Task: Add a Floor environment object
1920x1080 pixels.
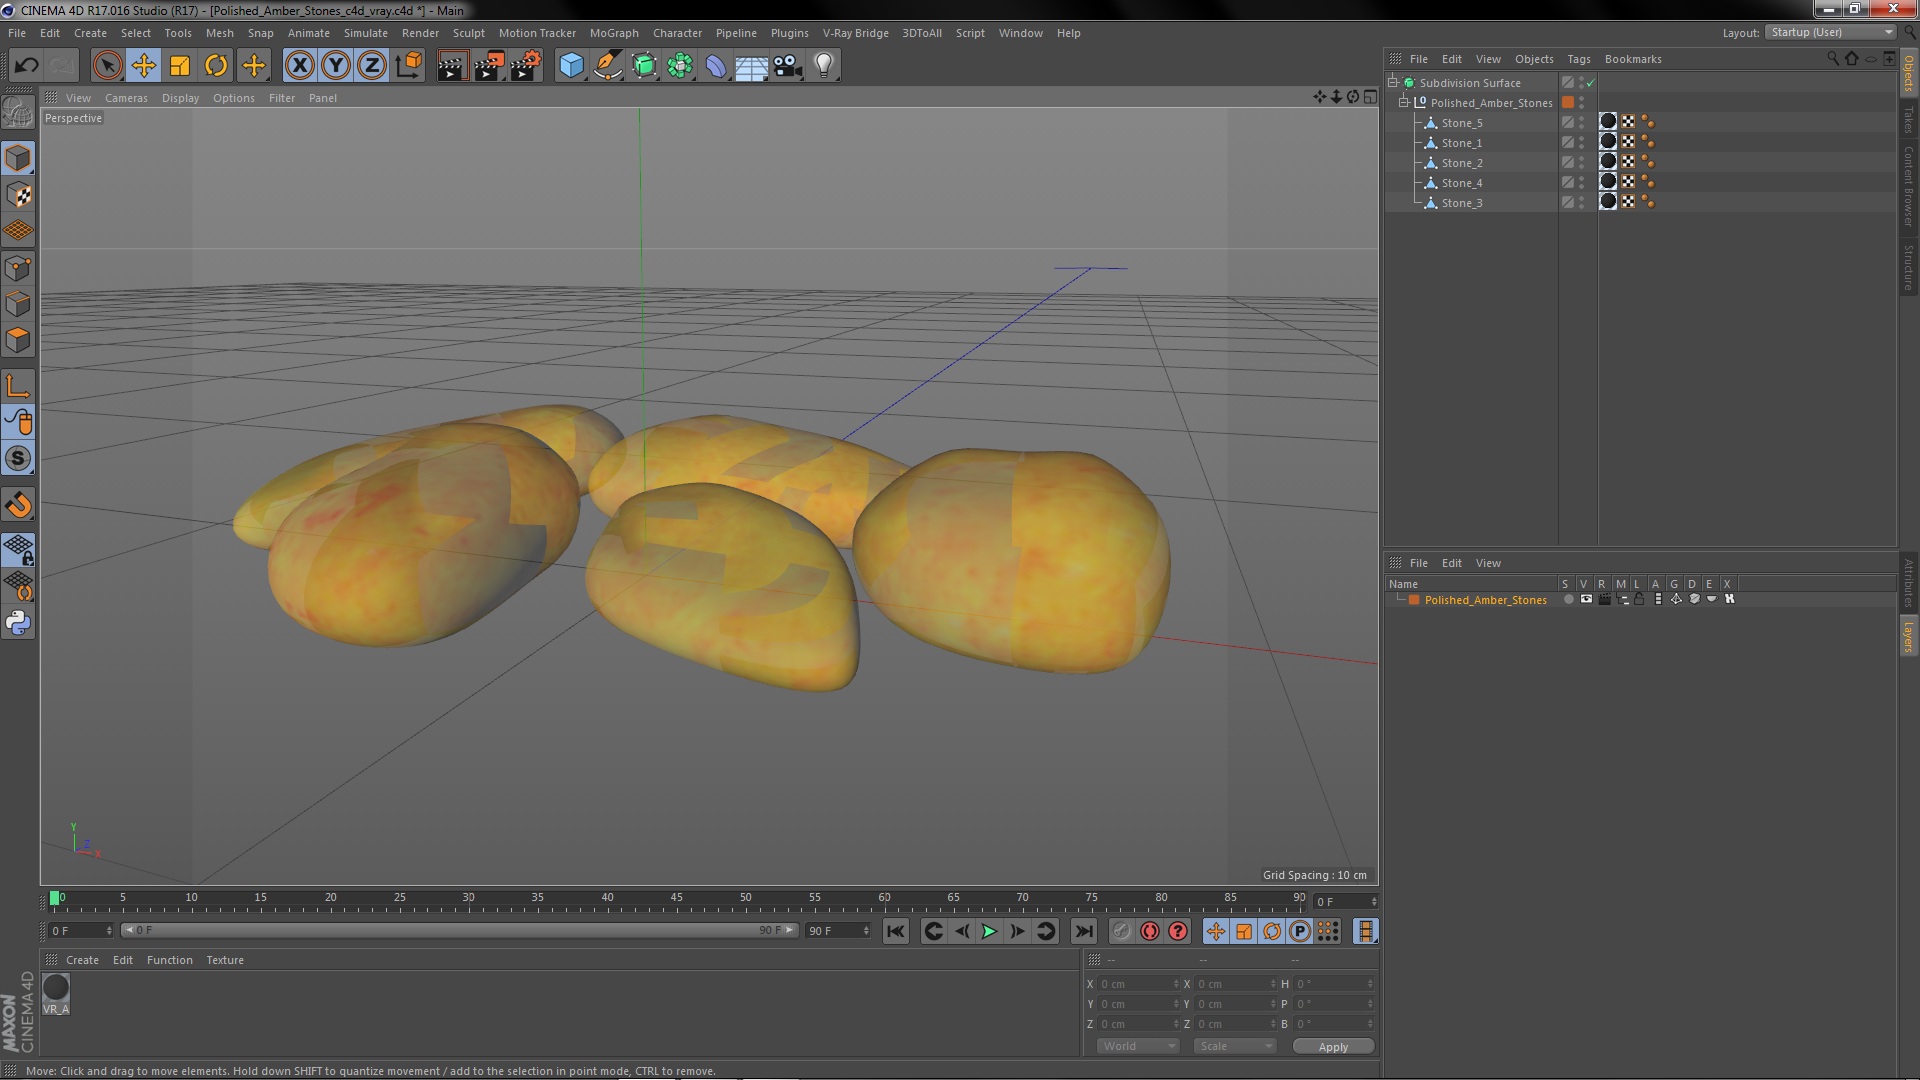Action: click(752, 66)
